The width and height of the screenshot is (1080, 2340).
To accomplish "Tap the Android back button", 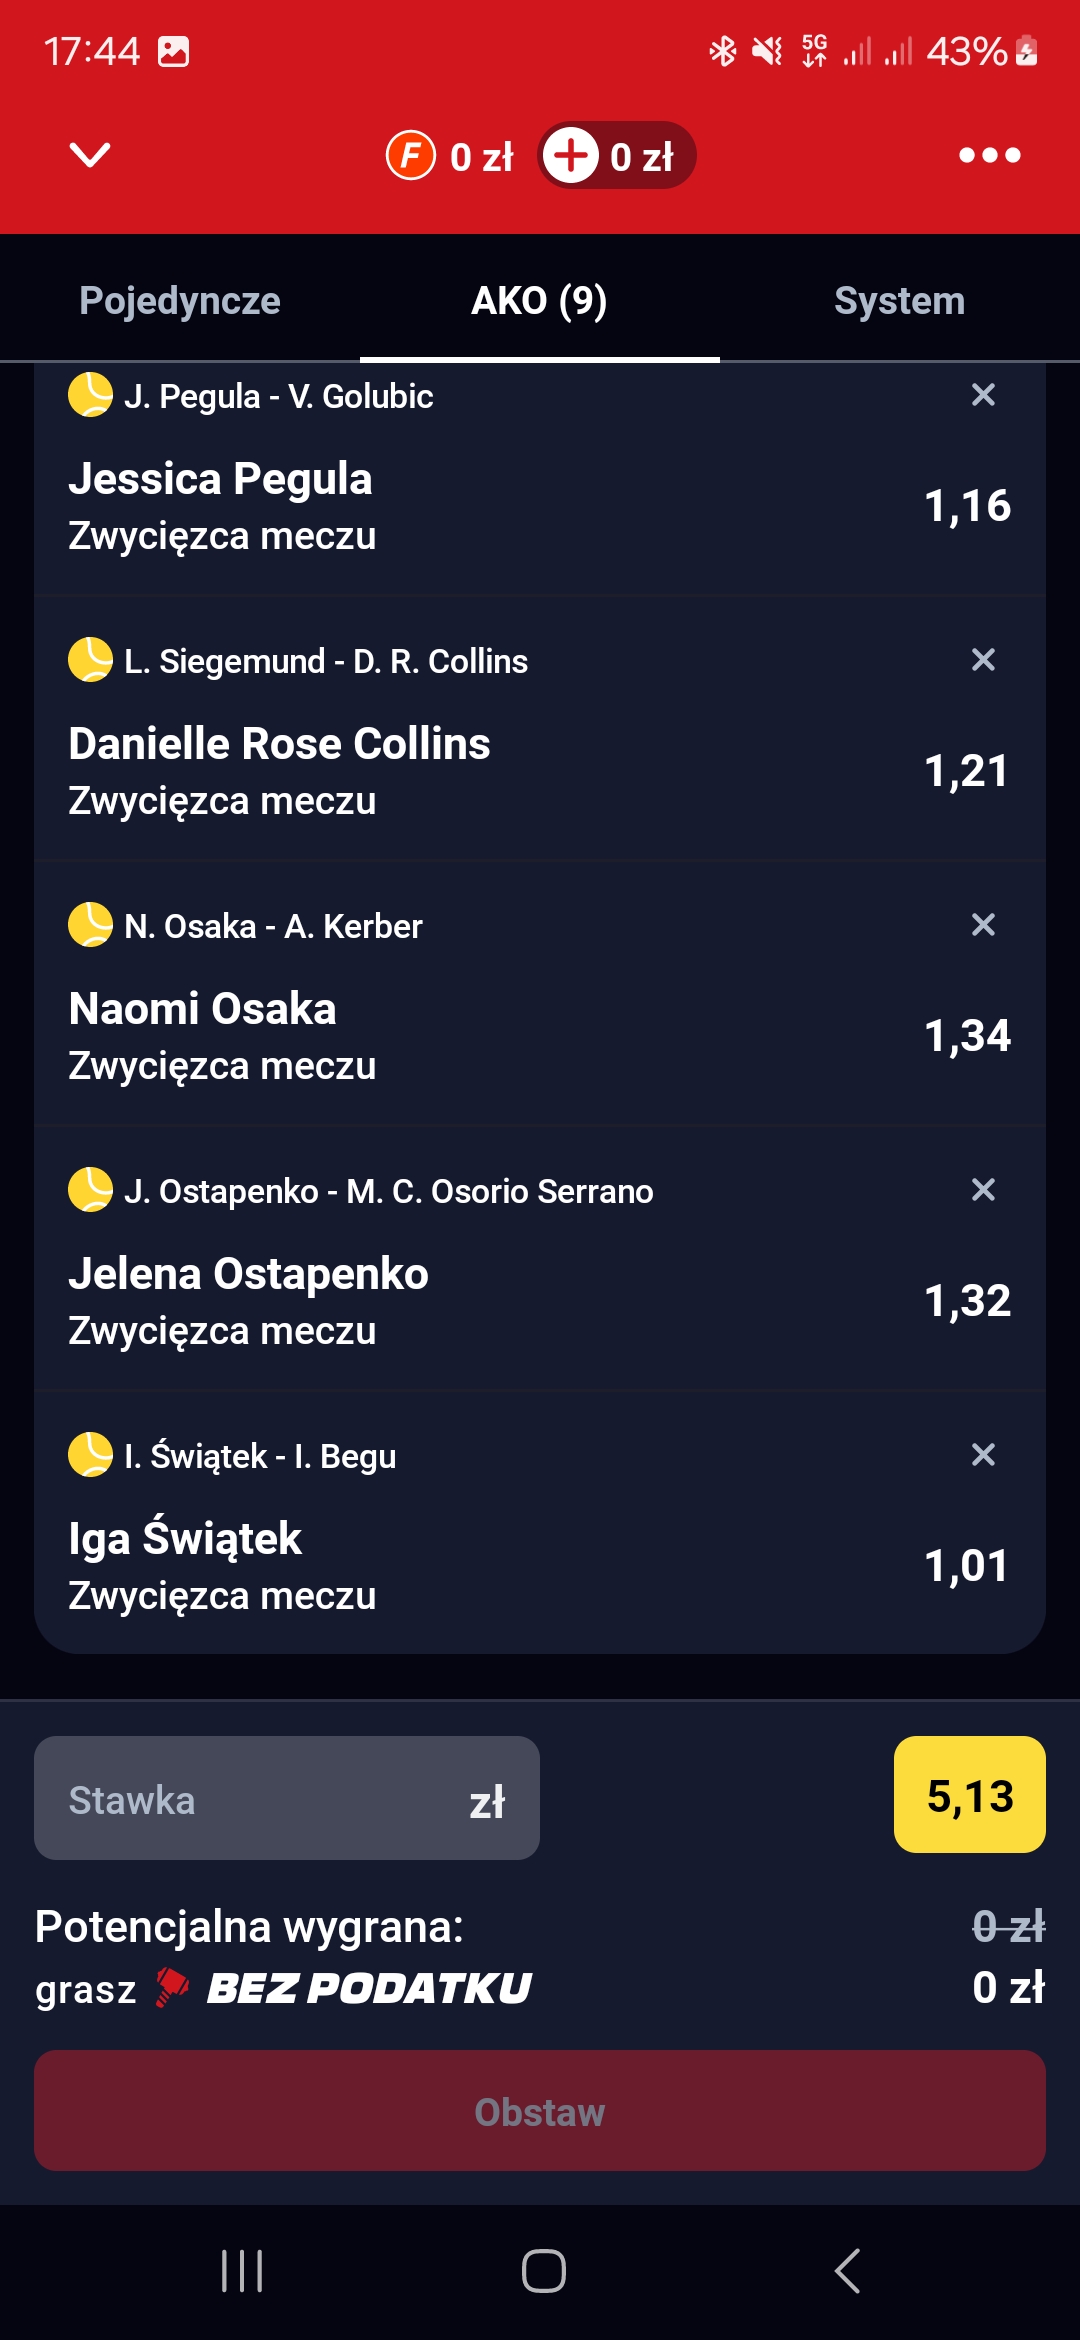I will tap(847, 2270).
